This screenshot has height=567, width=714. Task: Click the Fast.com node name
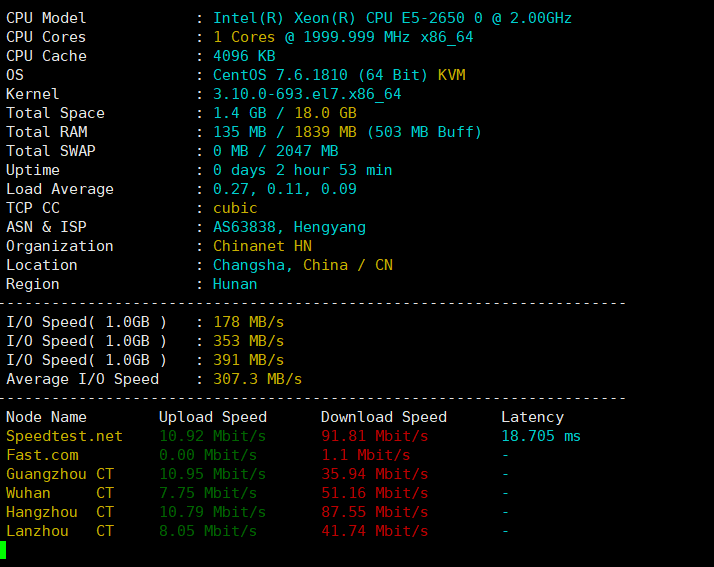tap(42, 455)
